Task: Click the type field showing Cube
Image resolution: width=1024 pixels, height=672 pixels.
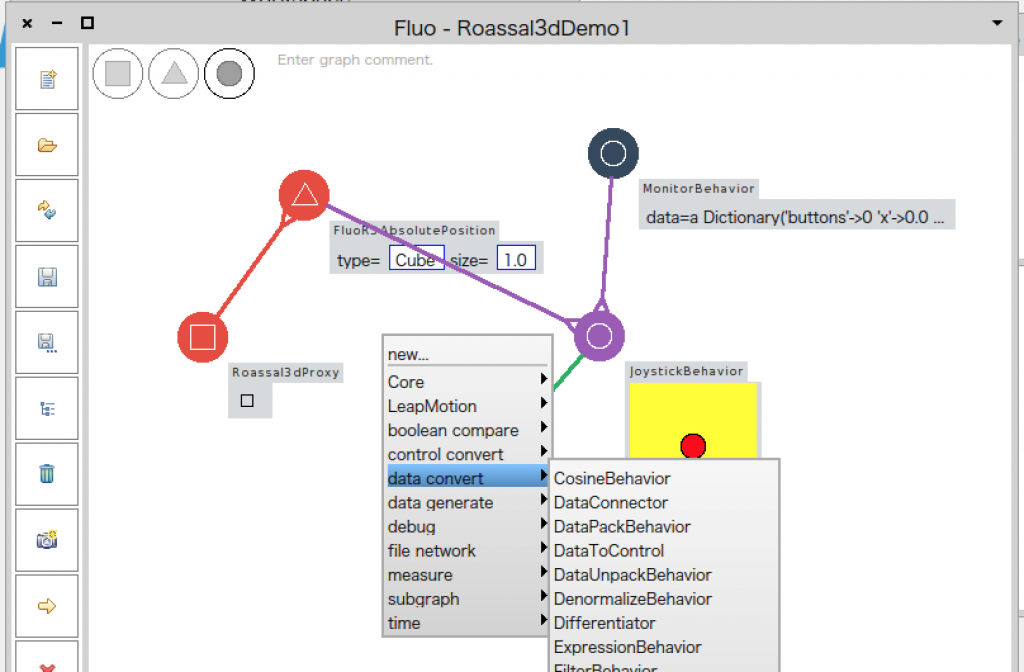Action: point(417,258)
